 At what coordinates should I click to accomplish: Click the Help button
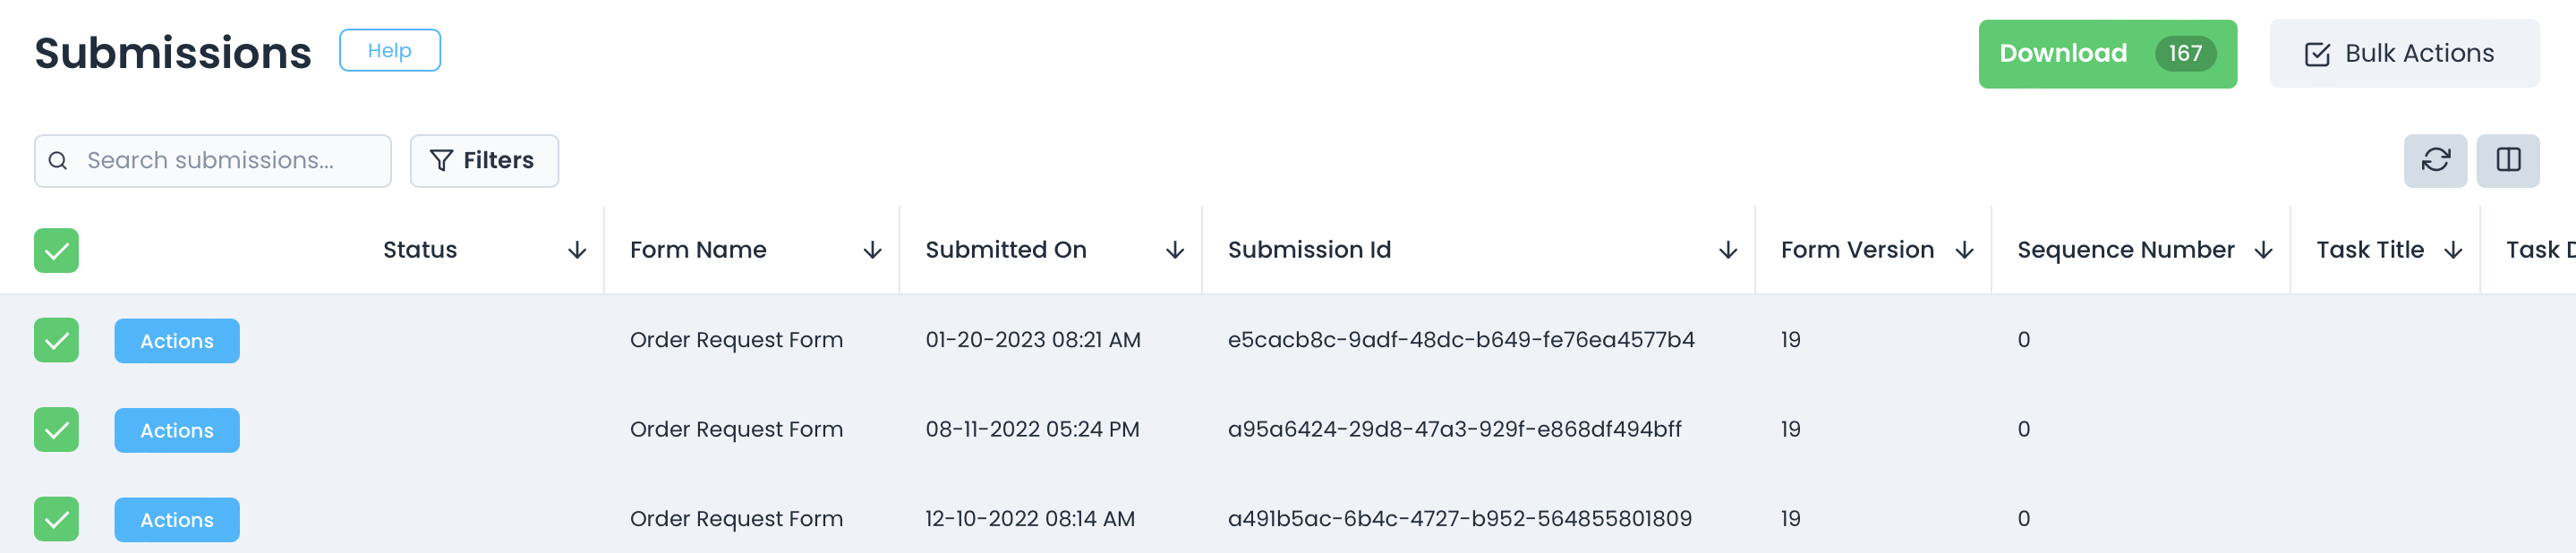pyautogui.click(x=389, y=50)
